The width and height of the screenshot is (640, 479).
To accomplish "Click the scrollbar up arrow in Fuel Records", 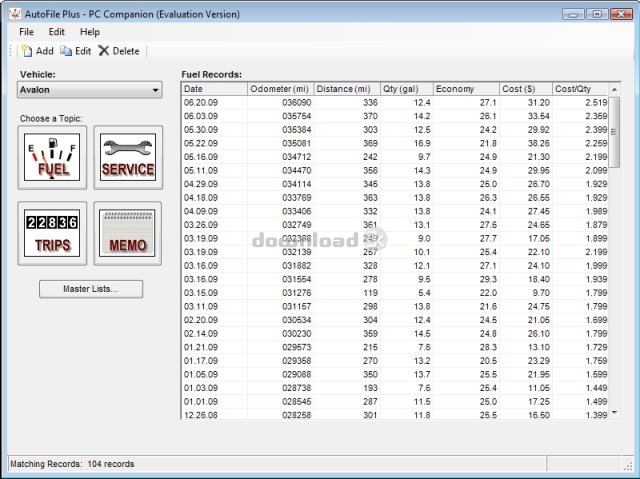I will pyautogui.click(x=614, y=89).
